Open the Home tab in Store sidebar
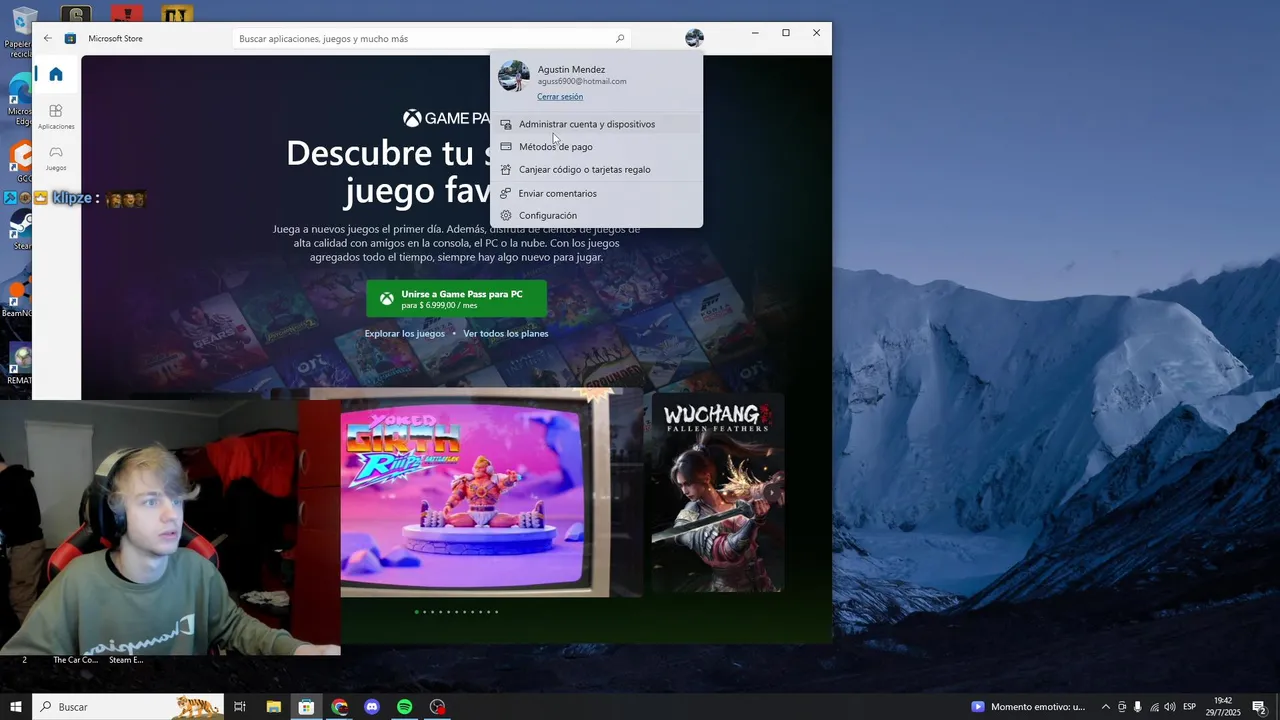The height and width of the screenshot is (720, 1280). 56,74
